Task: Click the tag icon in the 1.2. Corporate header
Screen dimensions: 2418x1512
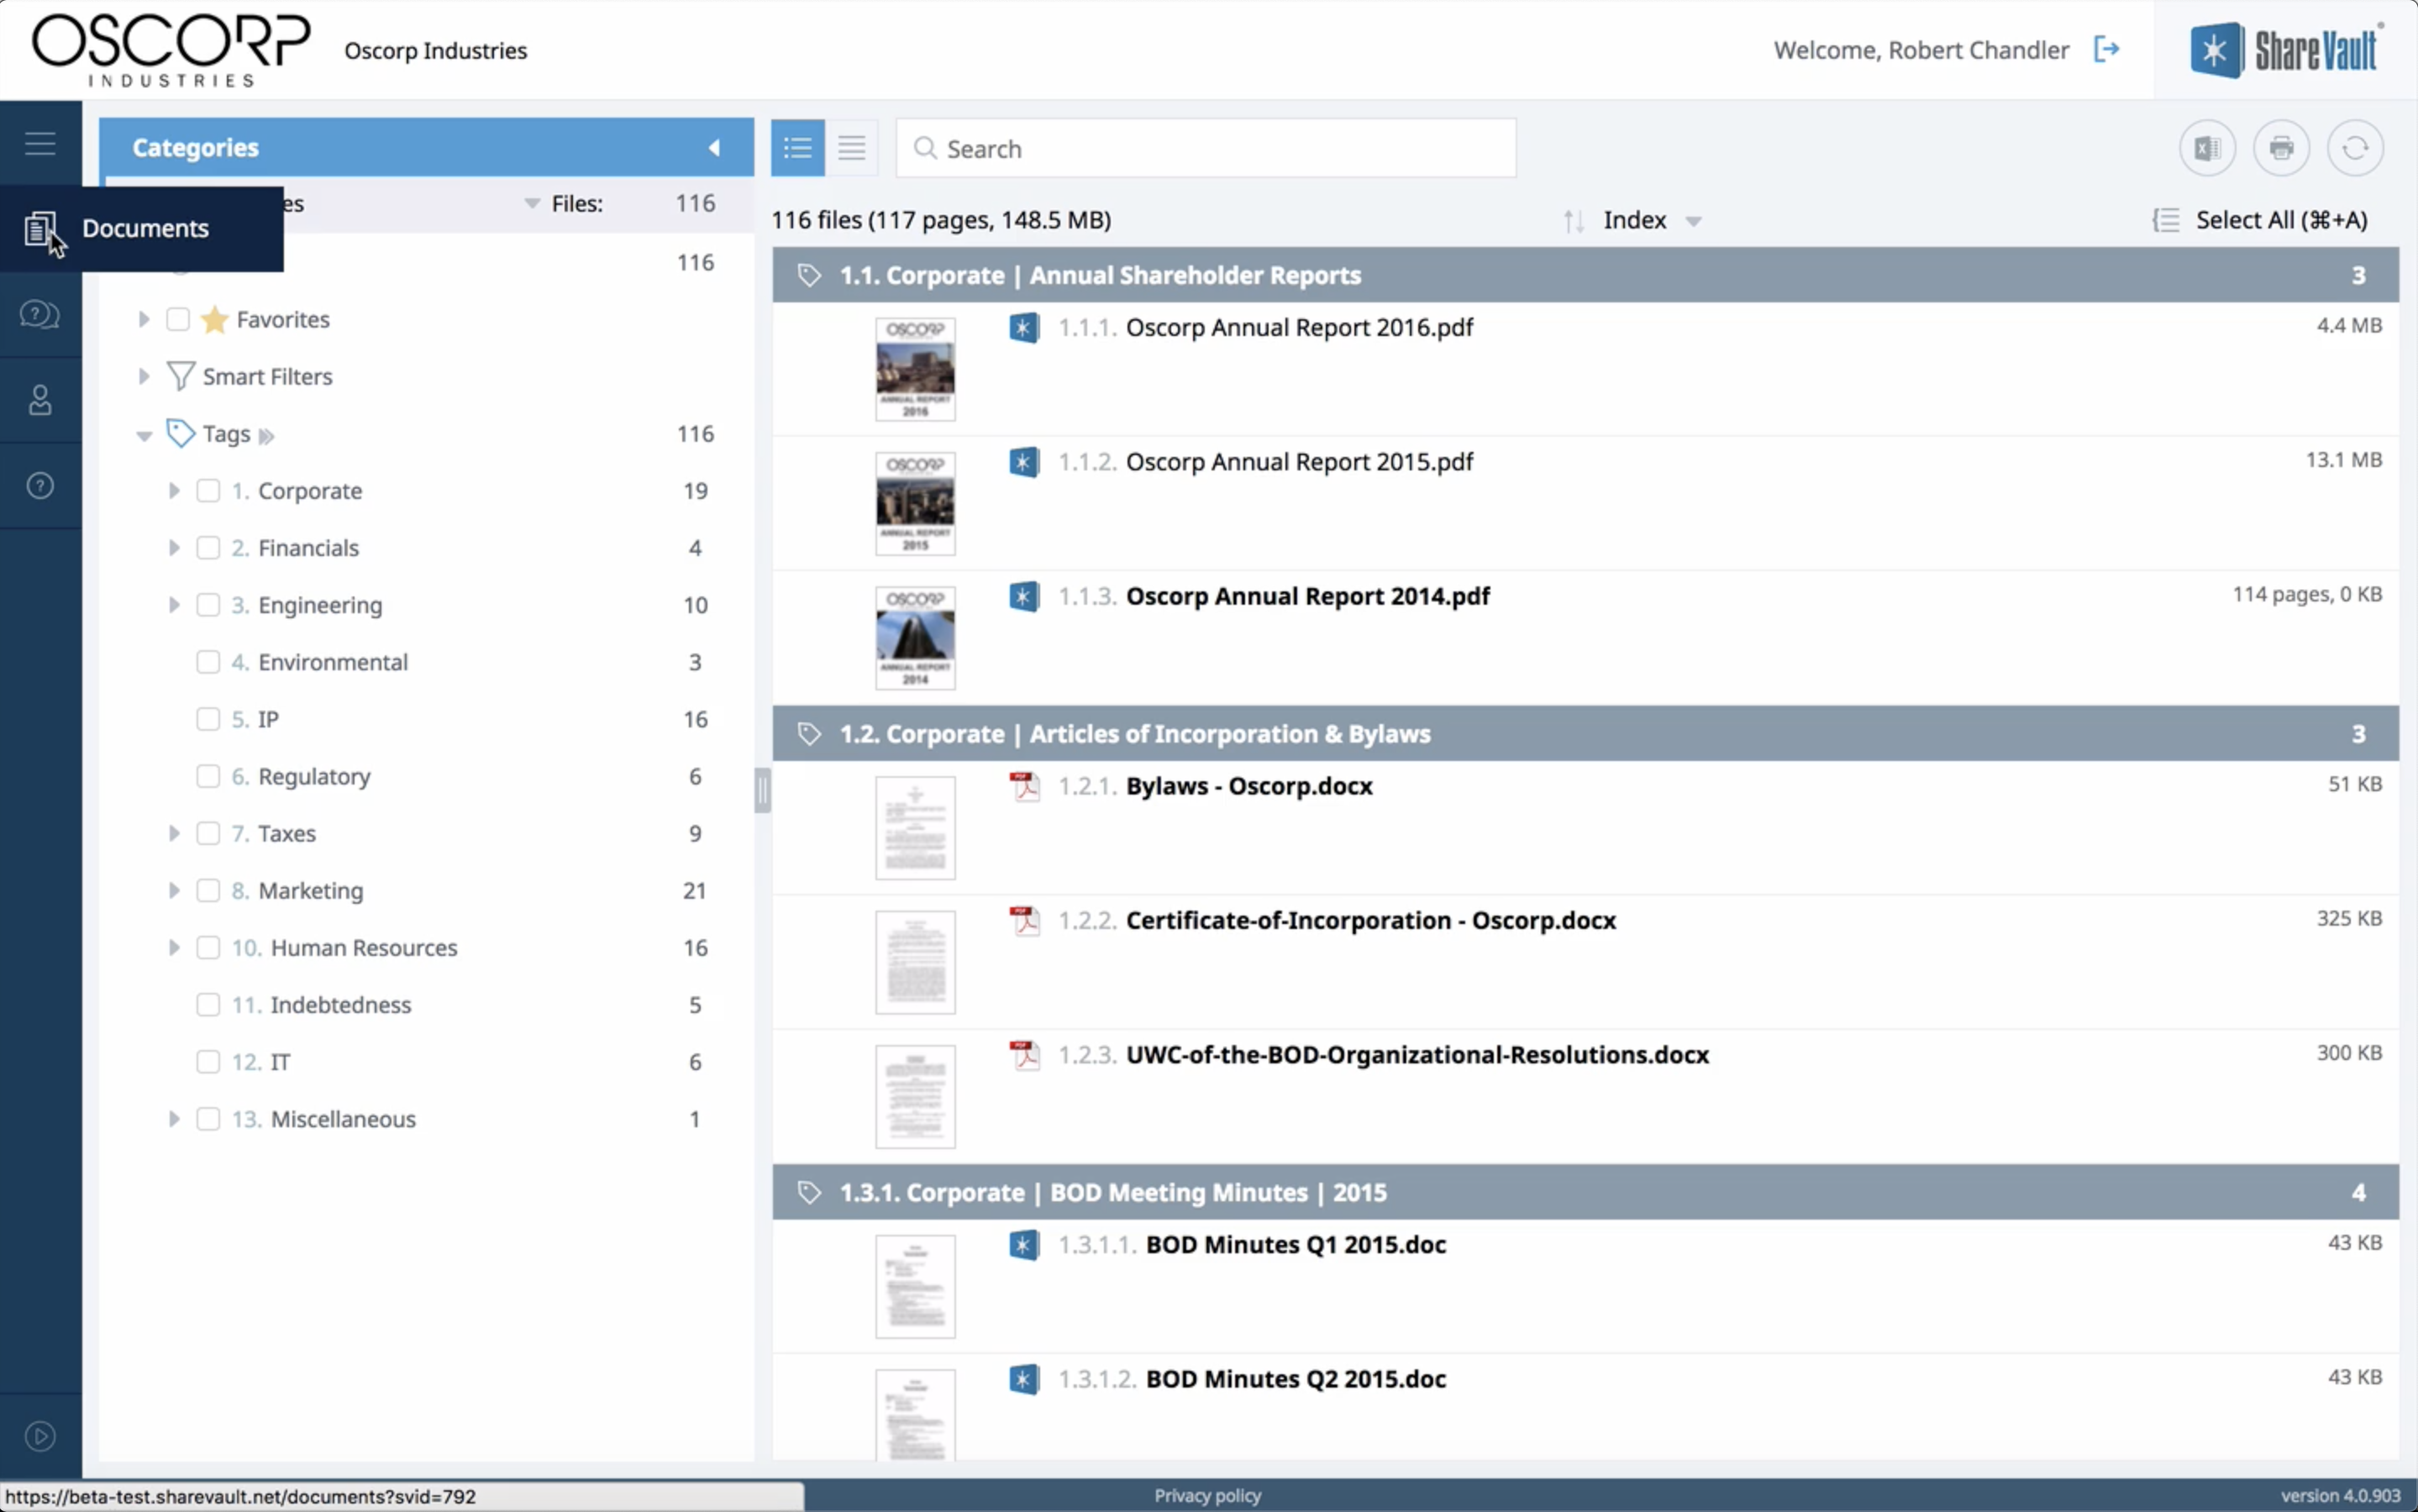Action: click(809, 734)
